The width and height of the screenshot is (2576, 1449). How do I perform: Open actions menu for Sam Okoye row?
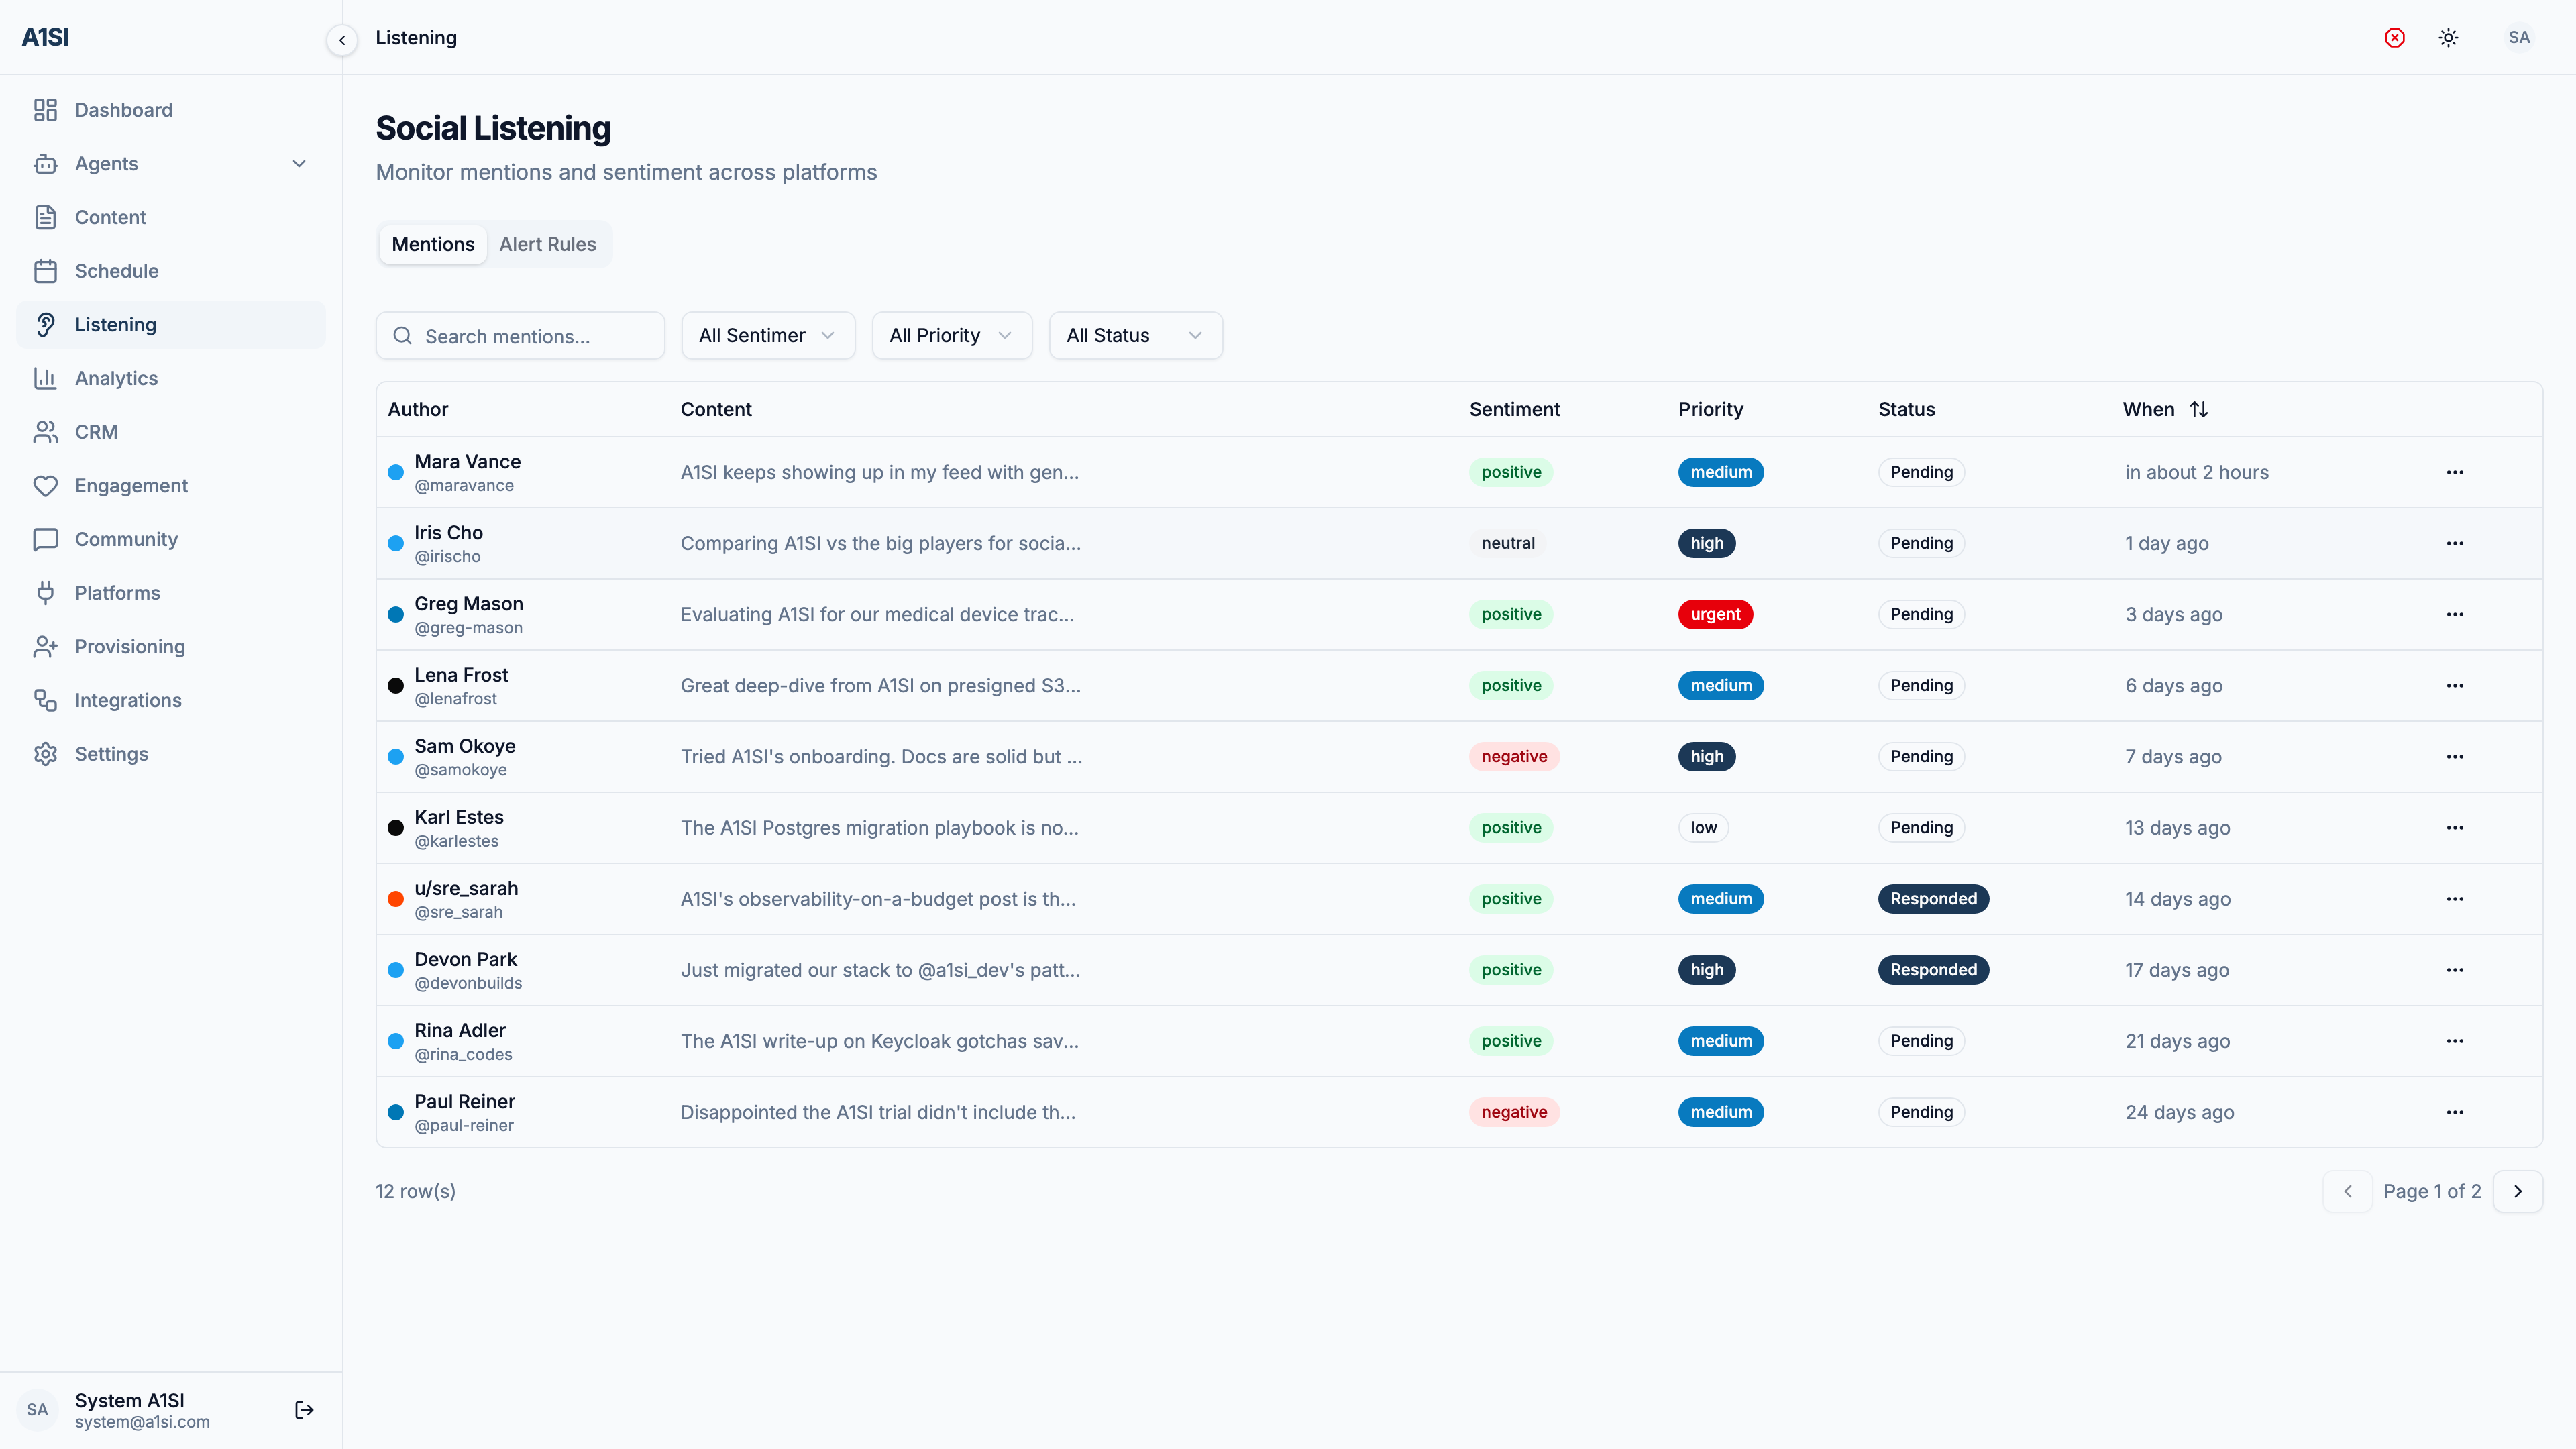click(x=2455, y=756)
